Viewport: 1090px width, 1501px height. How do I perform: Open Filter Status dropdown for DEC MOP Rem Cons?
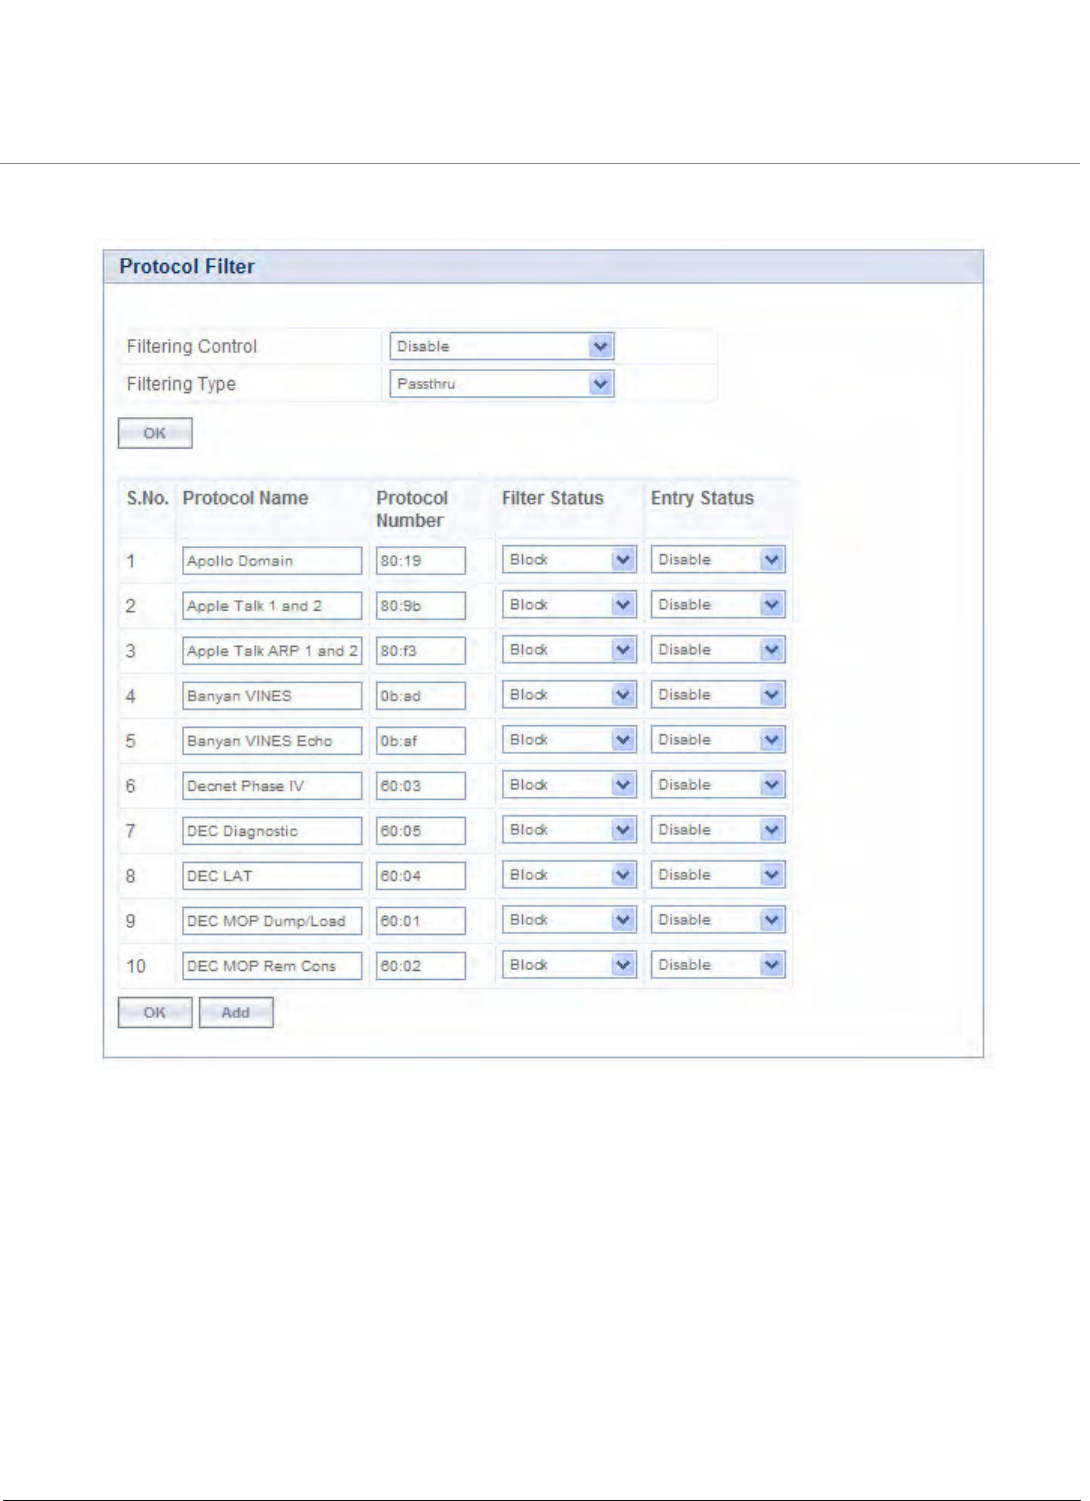[x=569, y=965]
